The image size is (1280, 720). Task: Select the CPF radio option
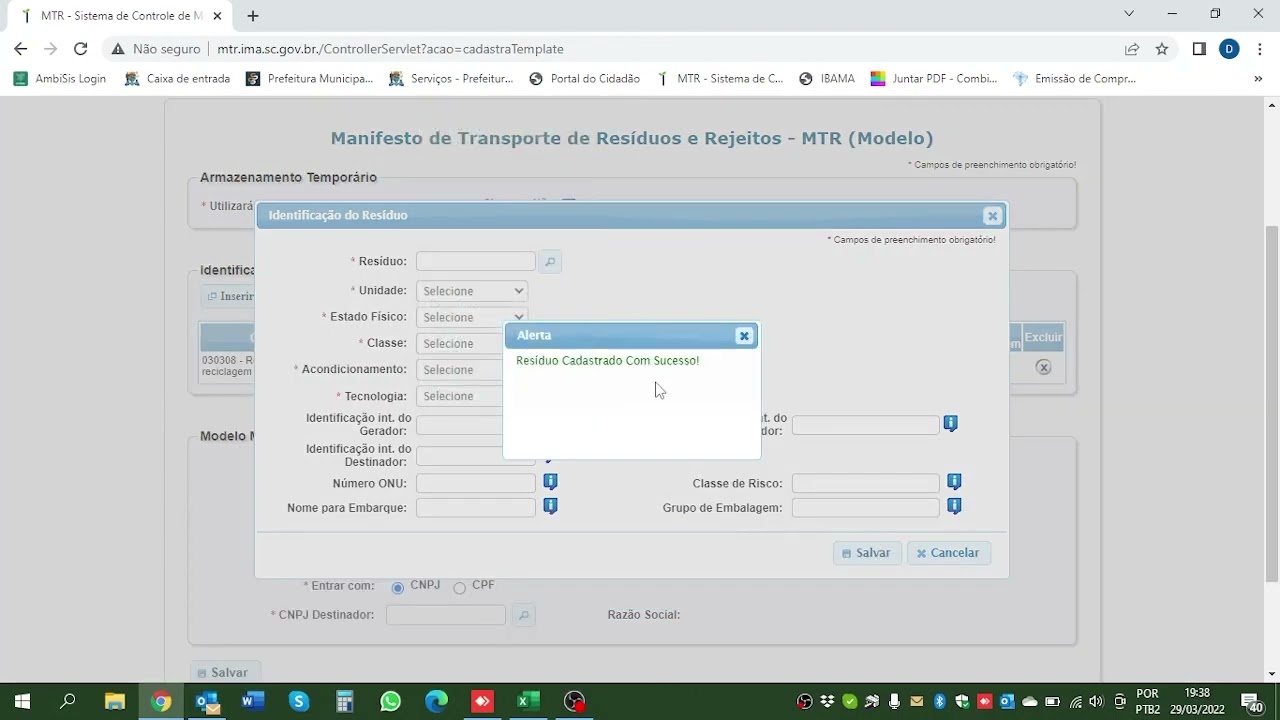460,588
